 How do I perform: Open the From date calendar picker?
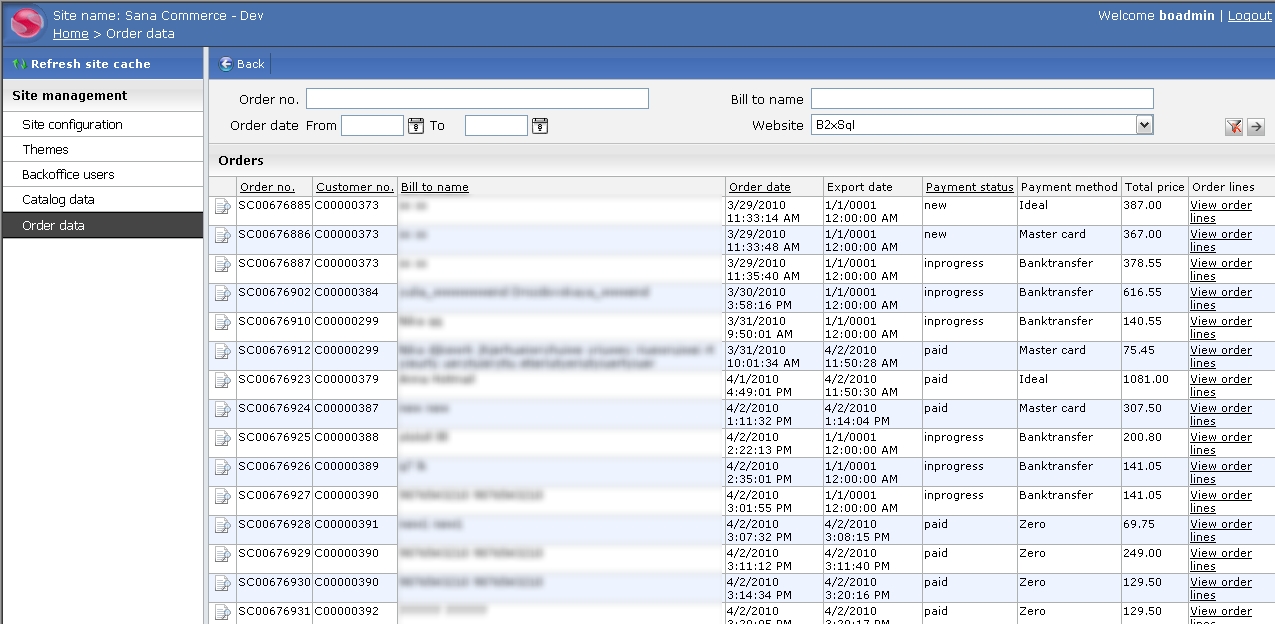coord(416,126)
